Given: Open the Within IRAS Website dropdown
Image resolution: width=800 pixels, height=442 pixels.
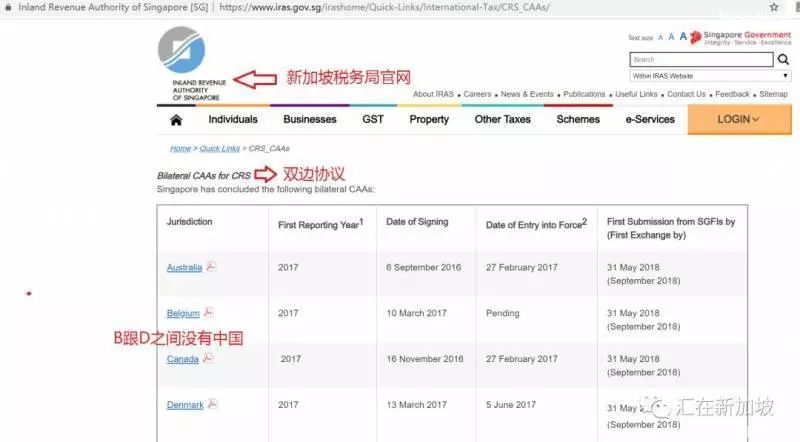Looking at the screenshot, I should pos(710,76).
